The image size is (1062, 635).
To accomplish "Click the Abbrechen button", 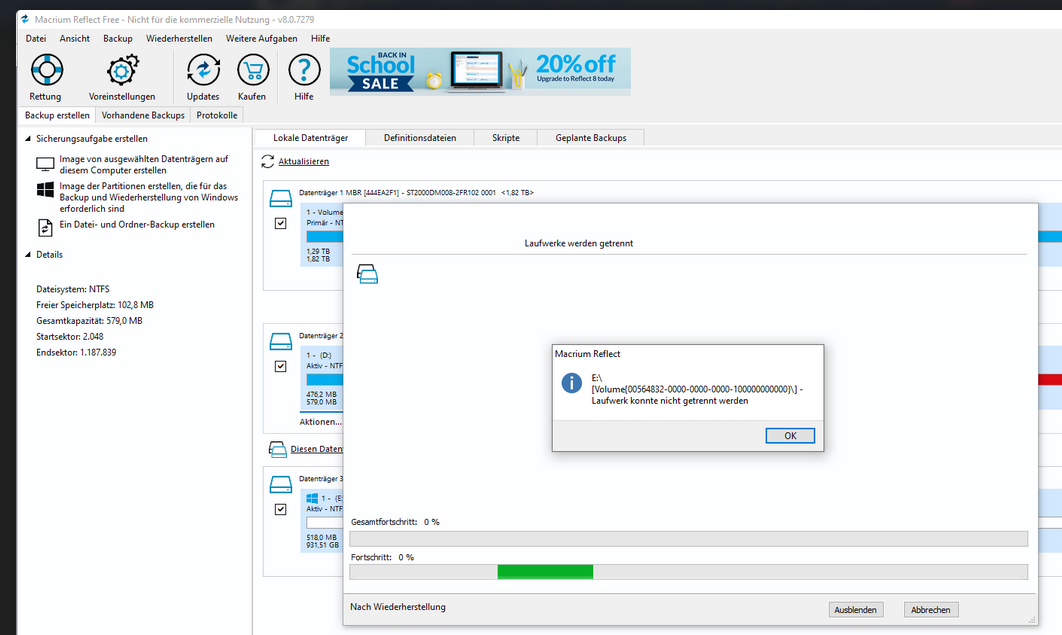I will [931, 610].
